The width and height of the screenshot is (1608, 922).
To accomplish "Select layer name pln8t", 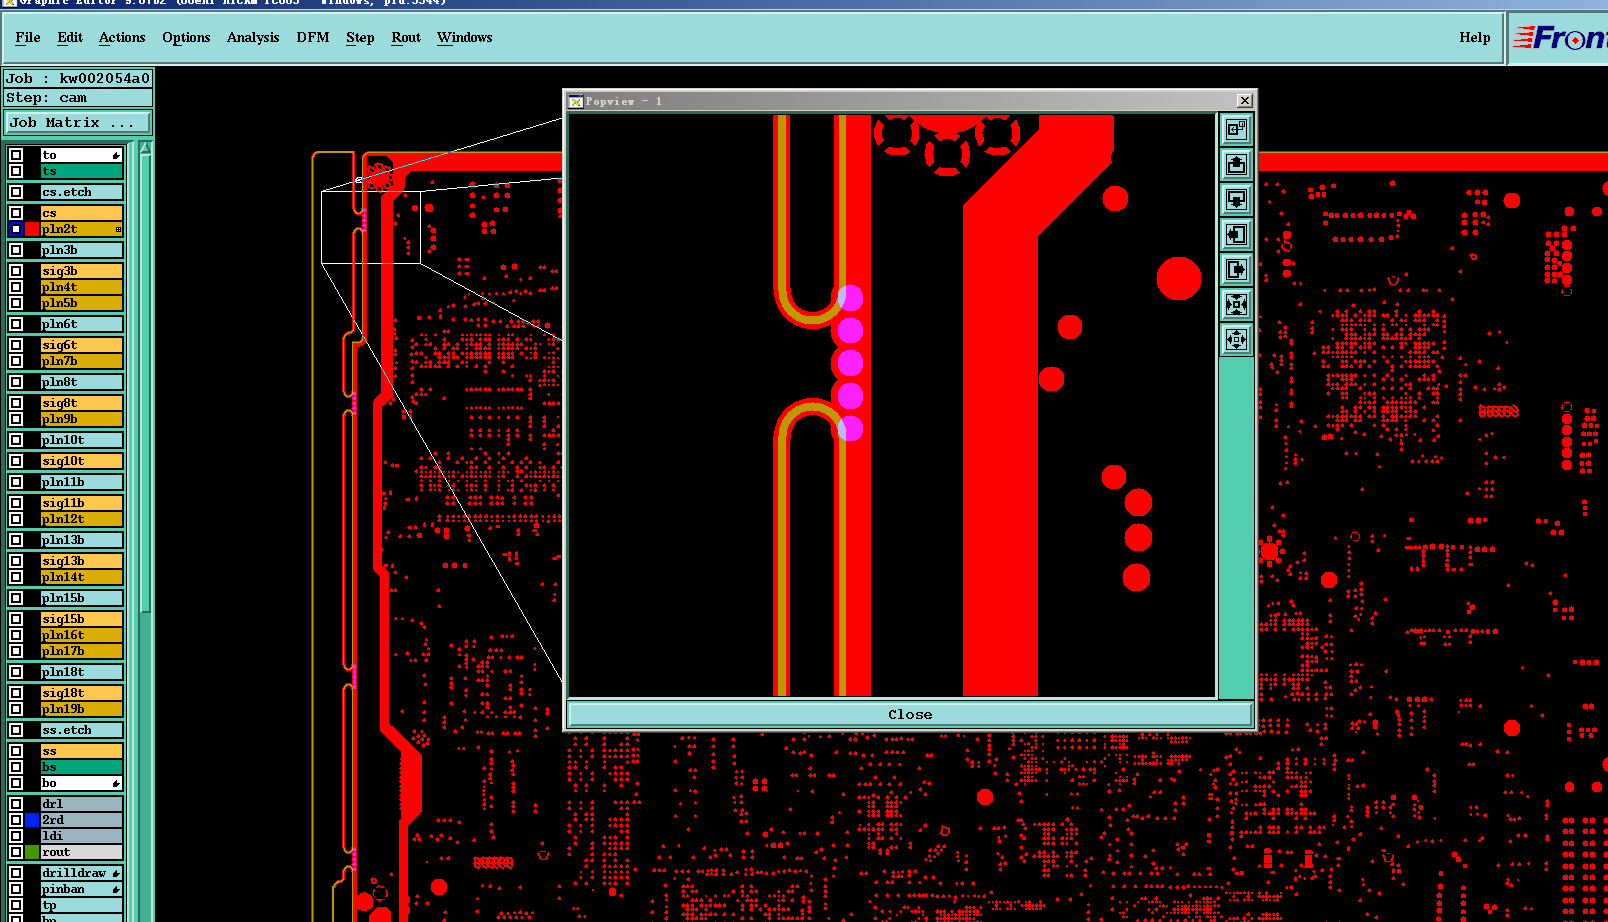I will (81, 382).
